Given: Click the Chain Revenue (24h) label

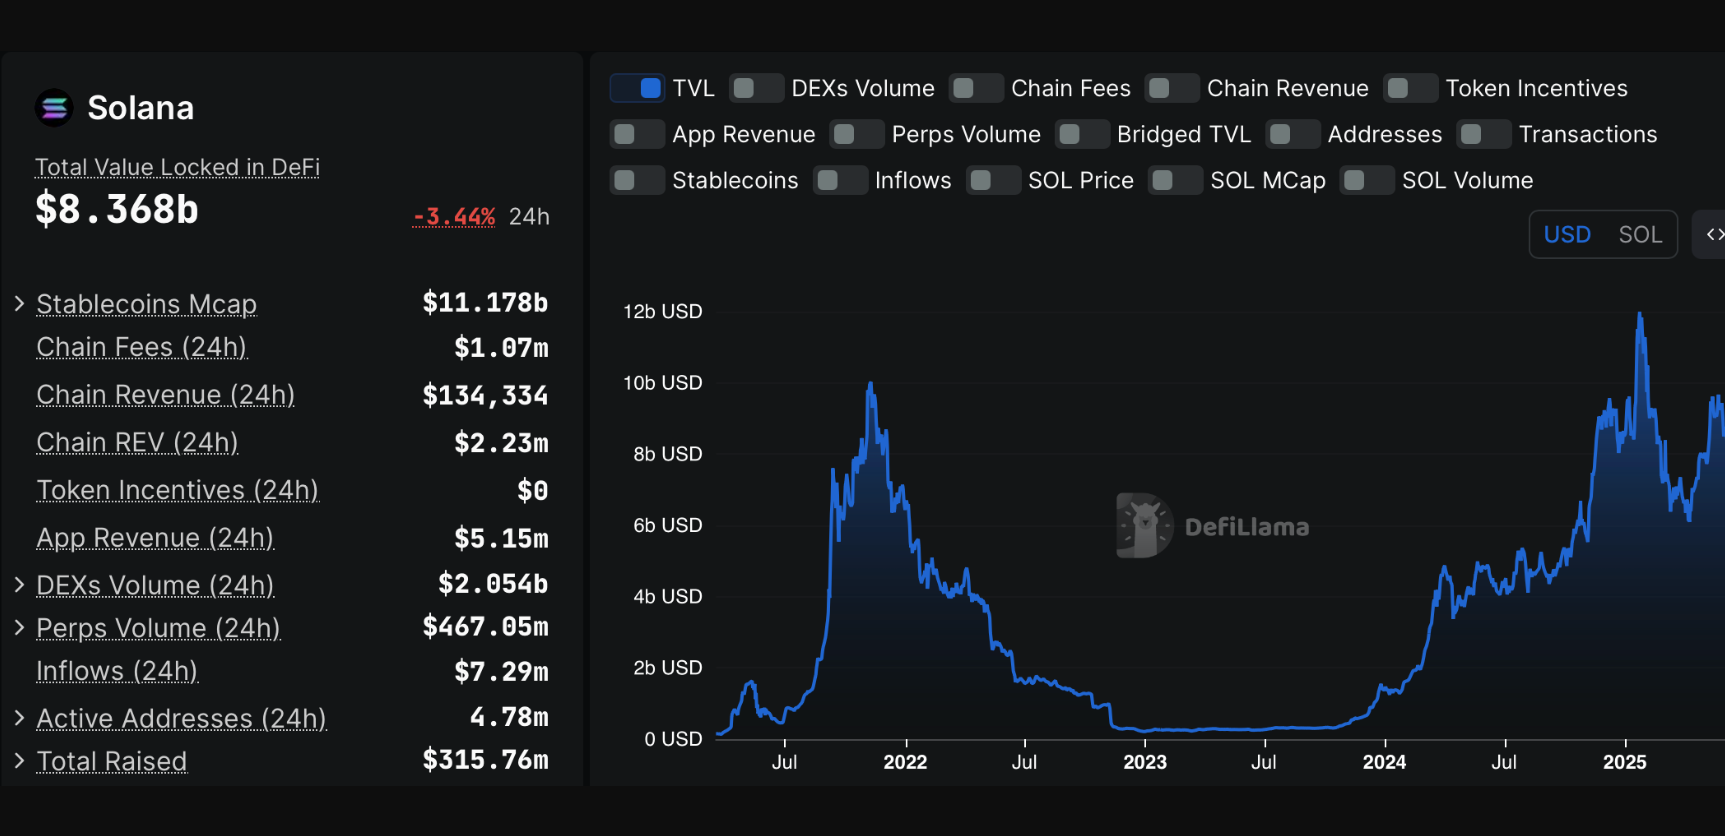Looking at the screenshot, I should [x=165, y=395].
